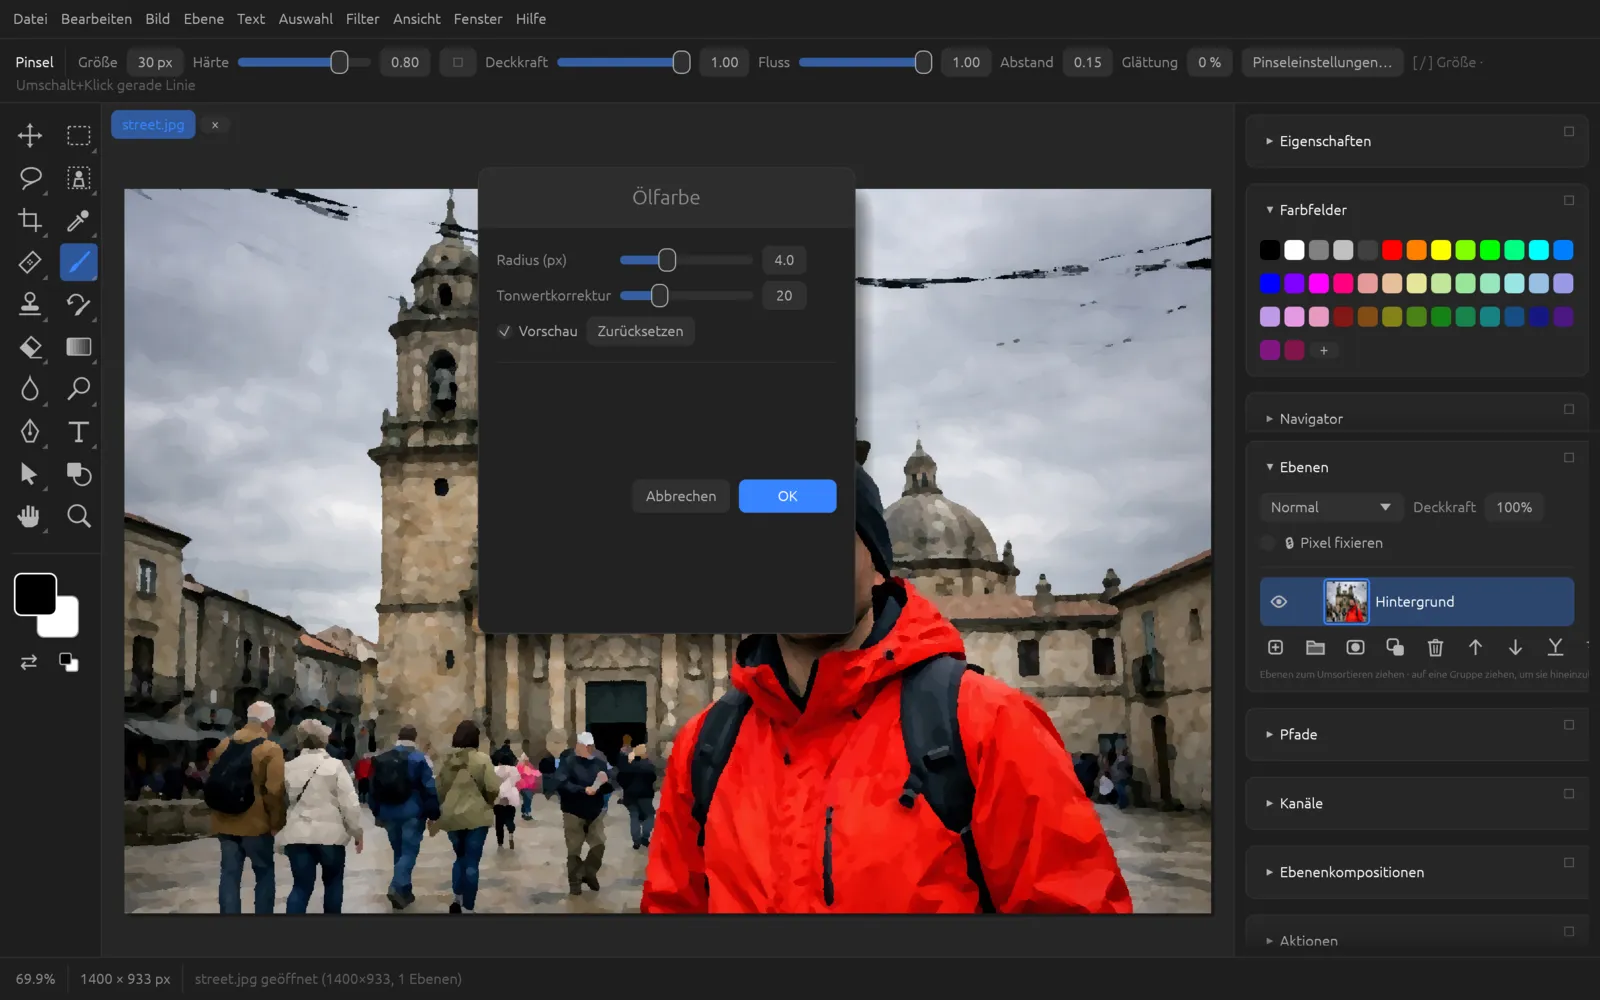Viewport: 1600px width, 1000px height.
Task: Select the Eyedropper tool
Action: 78,220
